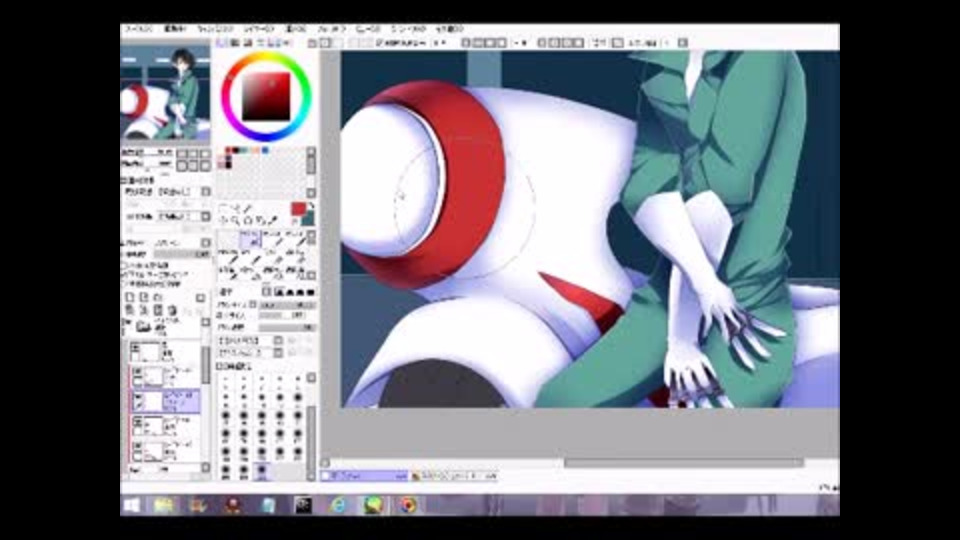Click the canvas horizontal scrollbar
Screen dimensions: 960x540
pyautogui.click(x=683, y=463)
